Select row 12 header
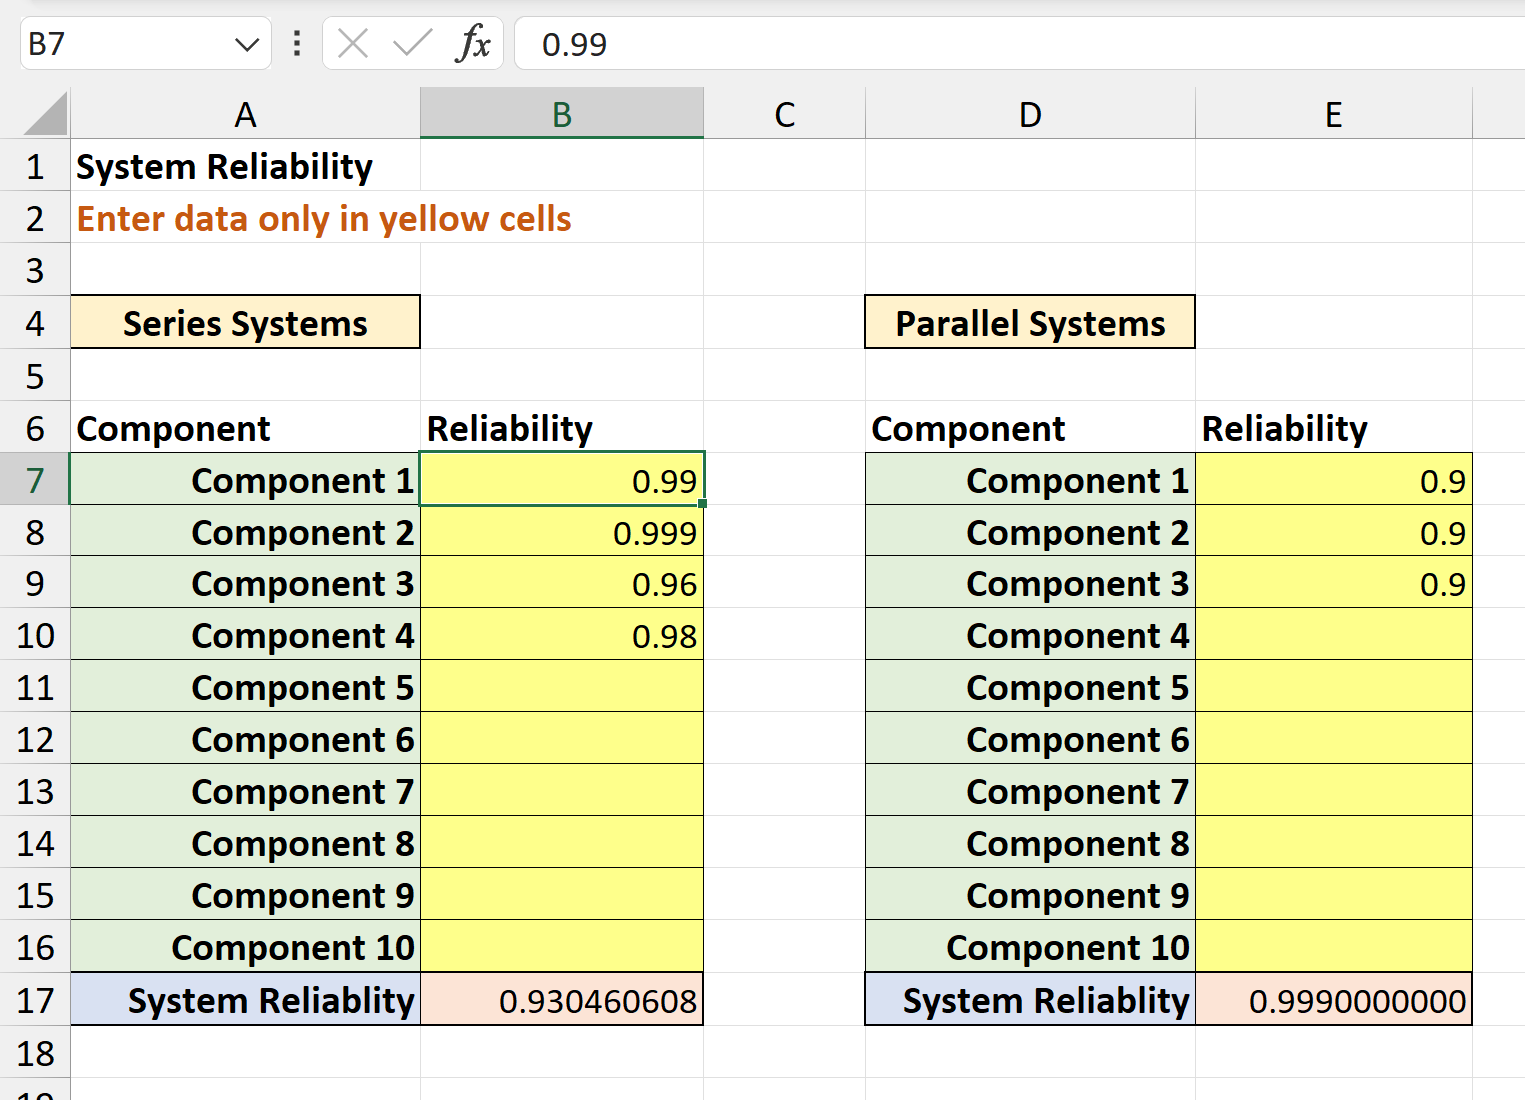1525x1100 pixels. (x=35, y=739)
